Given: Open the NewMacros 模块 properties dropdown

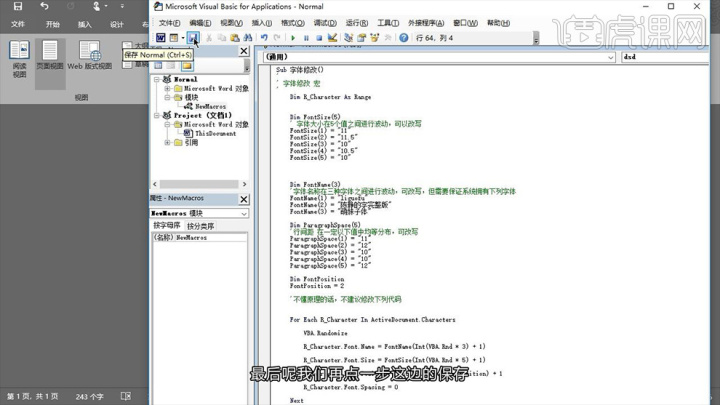Looking at the screenshot, I should [244, 214].
